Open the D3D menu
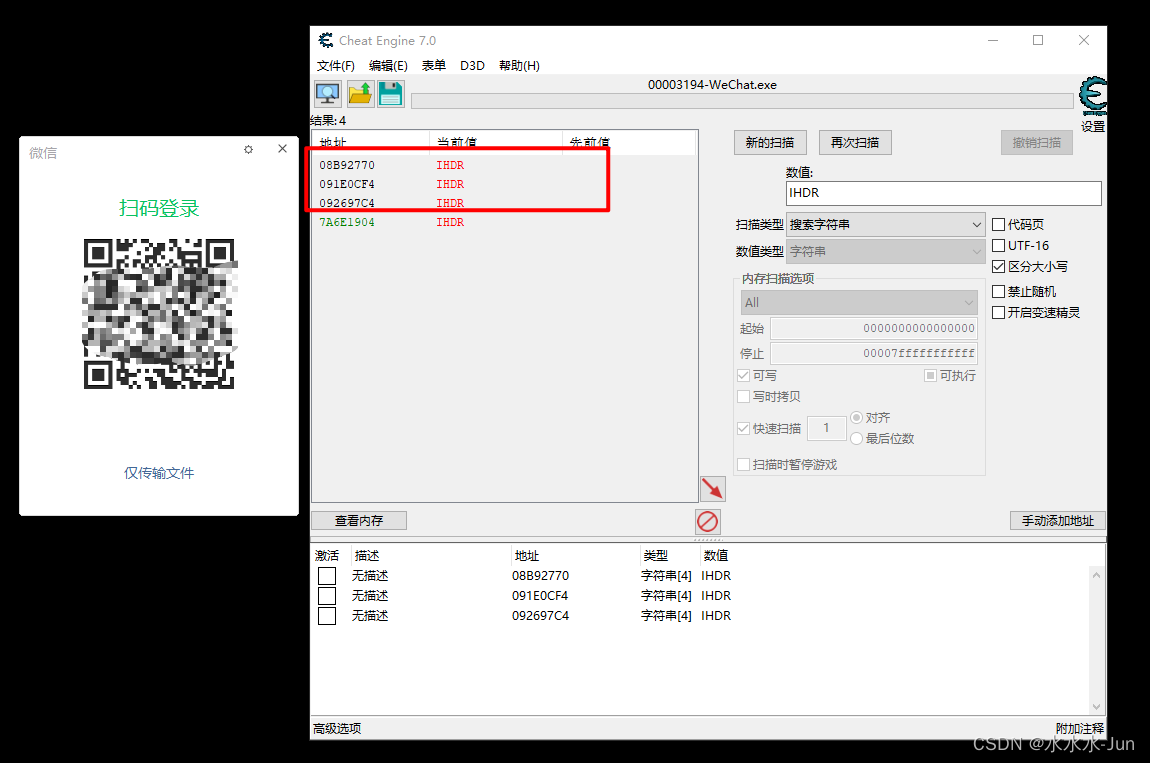 click(x=472, y=66)
